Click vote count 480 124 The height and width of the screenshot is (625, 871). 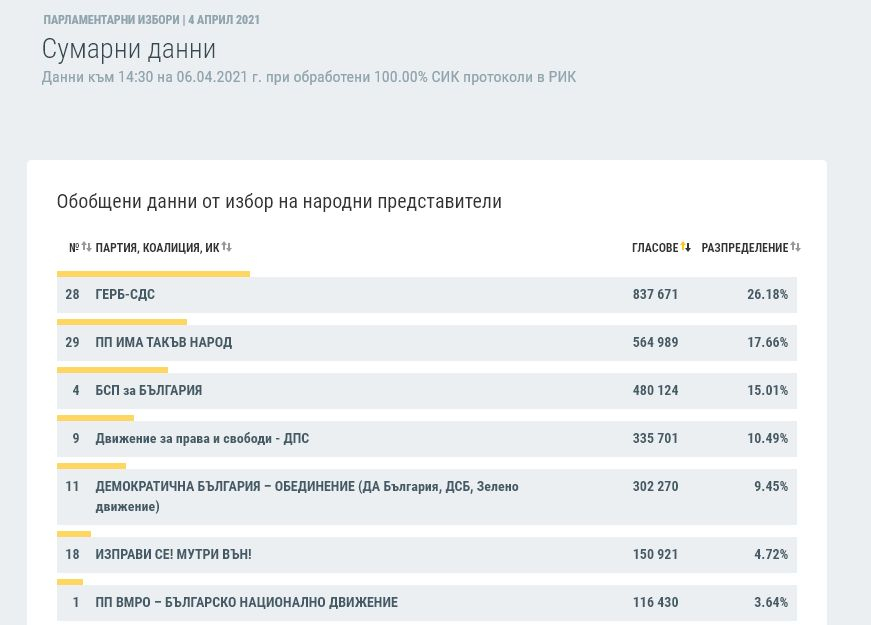[x=655, y=391]
